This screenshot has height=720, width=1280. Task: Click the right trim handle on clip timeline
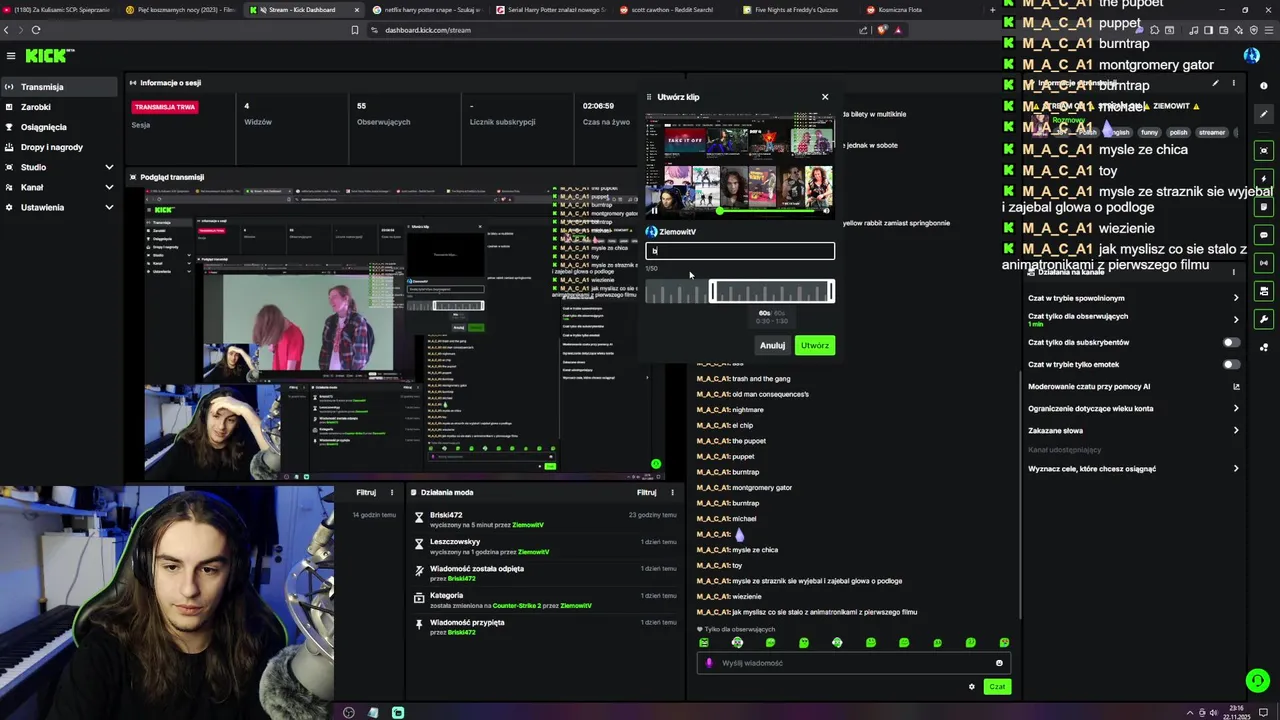click(831, 291)
